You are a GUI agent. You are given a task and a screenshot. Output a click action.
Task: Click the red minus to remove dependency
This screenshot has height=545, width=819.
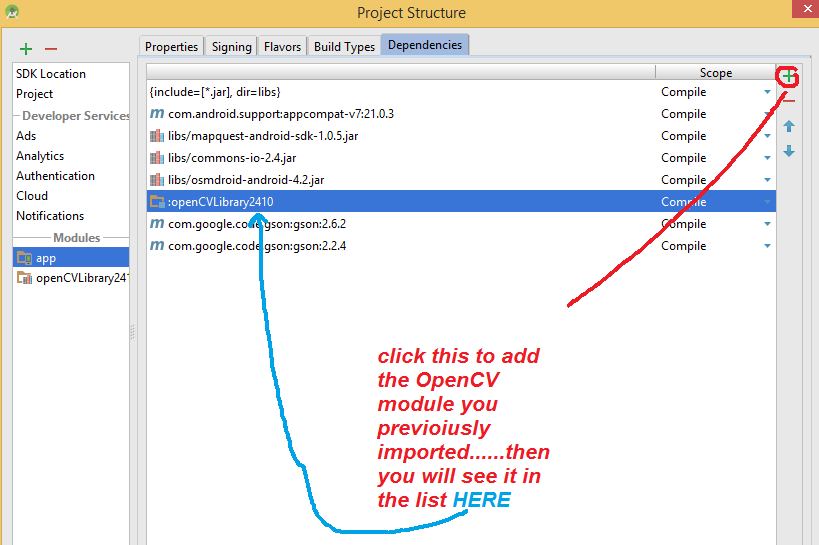coord(789,100)
